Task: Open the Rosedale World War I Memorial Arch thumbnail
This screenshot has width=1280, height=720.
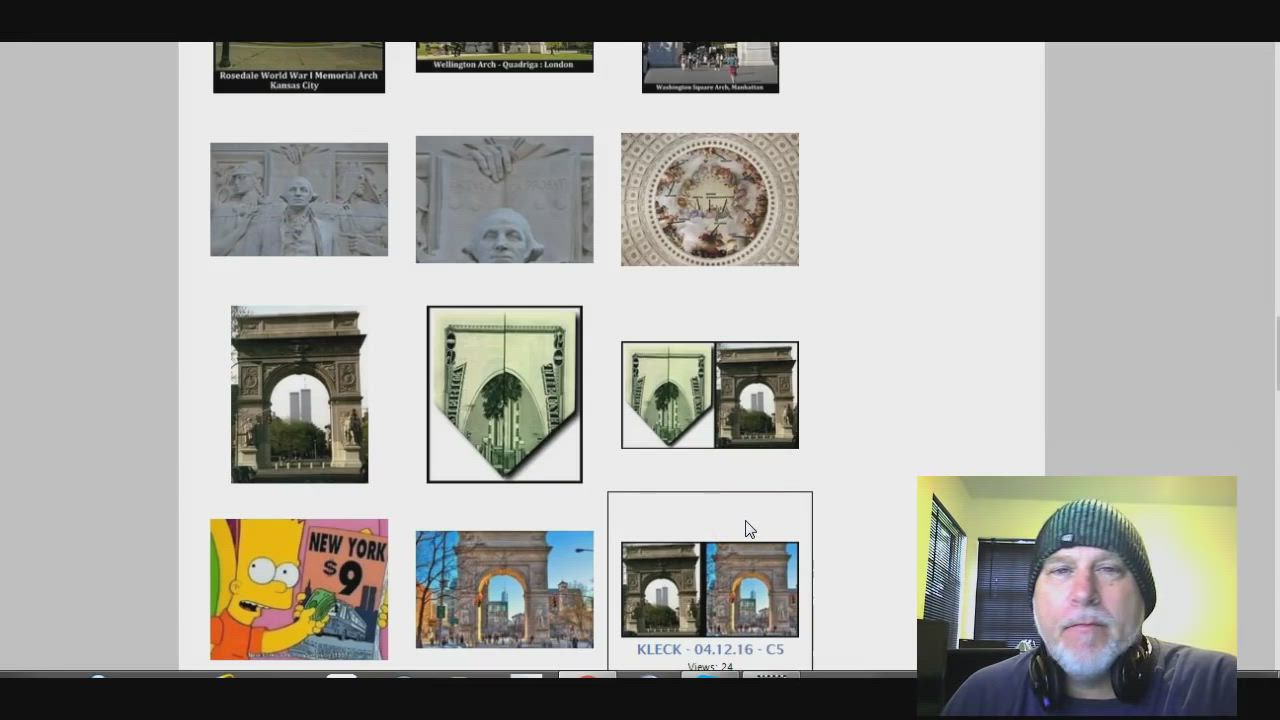Action: 298,66
